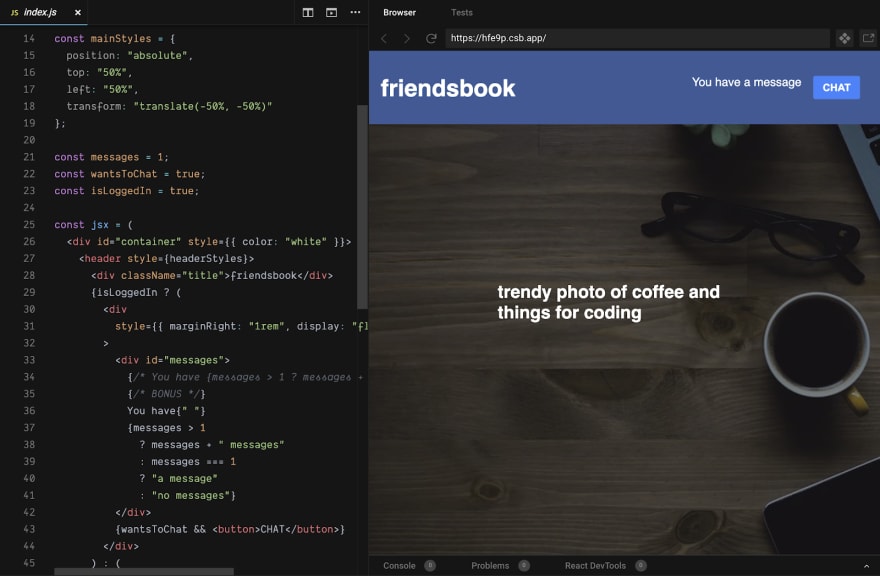The height and width of the screenshot is (576, 880).
Task: Click the 'transform: "translate(-50%, -50%)"' line
Action: click(x=169, y=107)
